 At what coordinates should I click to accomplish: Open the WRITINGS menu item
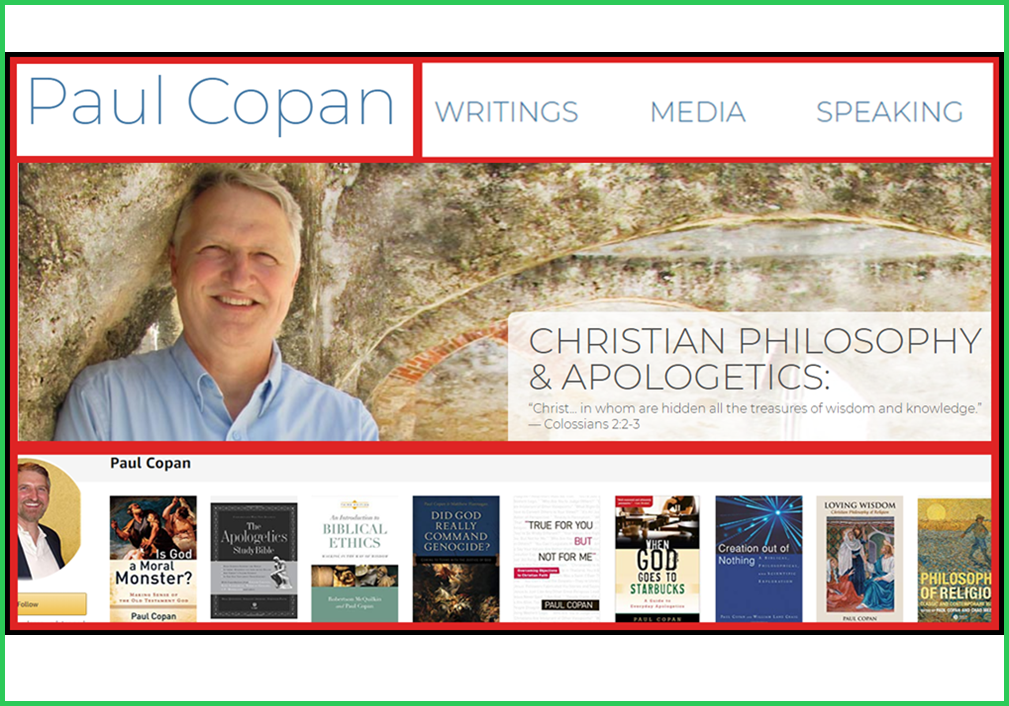(506, 112)
